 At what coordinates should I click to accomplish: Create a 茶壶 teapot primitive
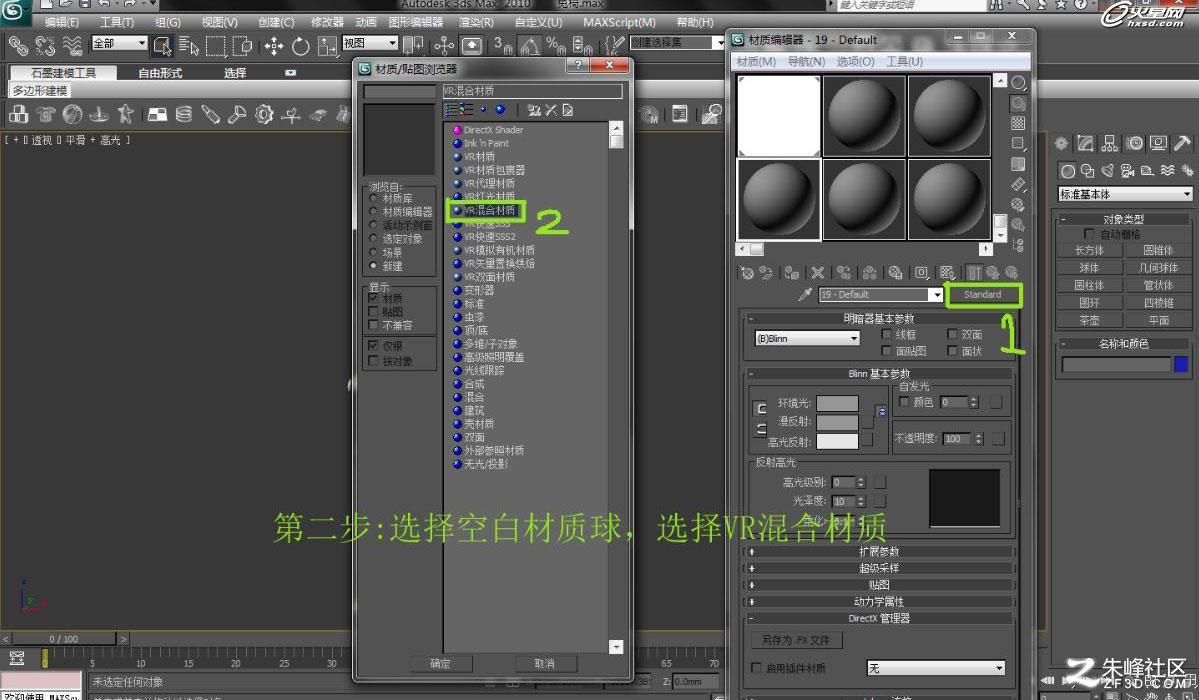coord(1089,321)
